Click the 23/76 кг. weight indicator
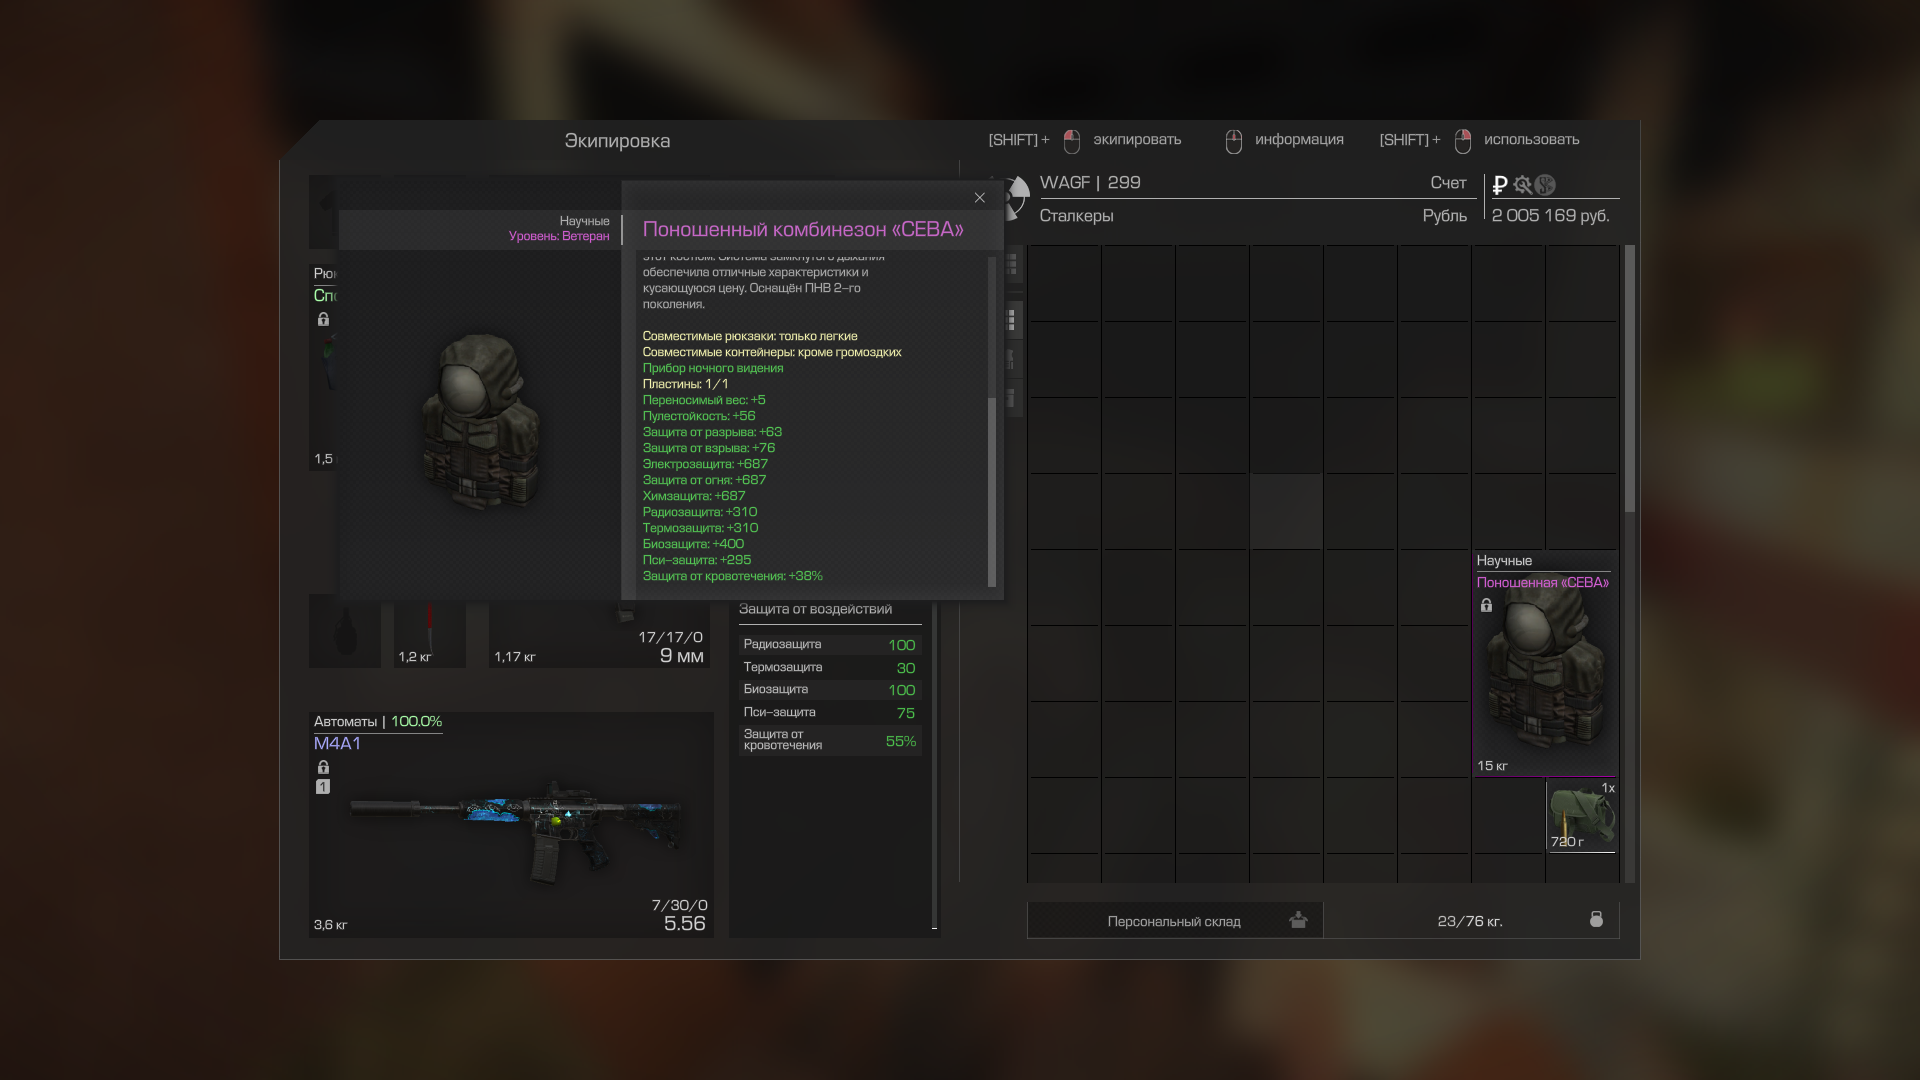 [1470, 921]
